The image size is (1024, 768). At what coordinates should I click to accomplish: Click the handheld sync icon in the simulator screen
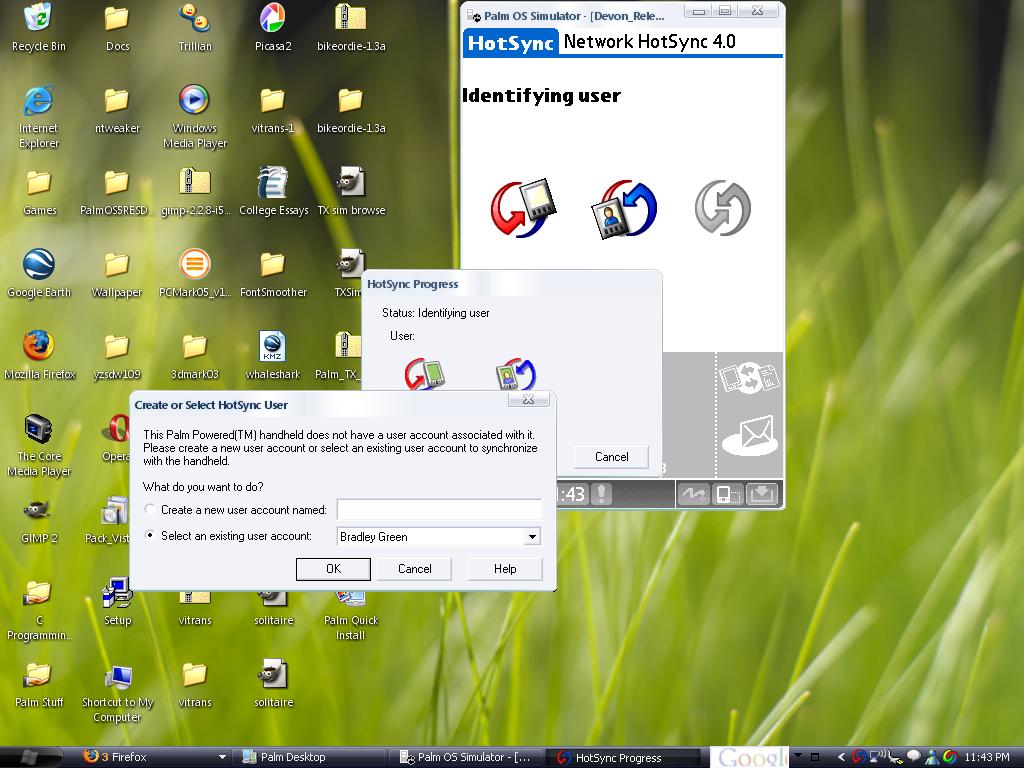click(522, 208)
